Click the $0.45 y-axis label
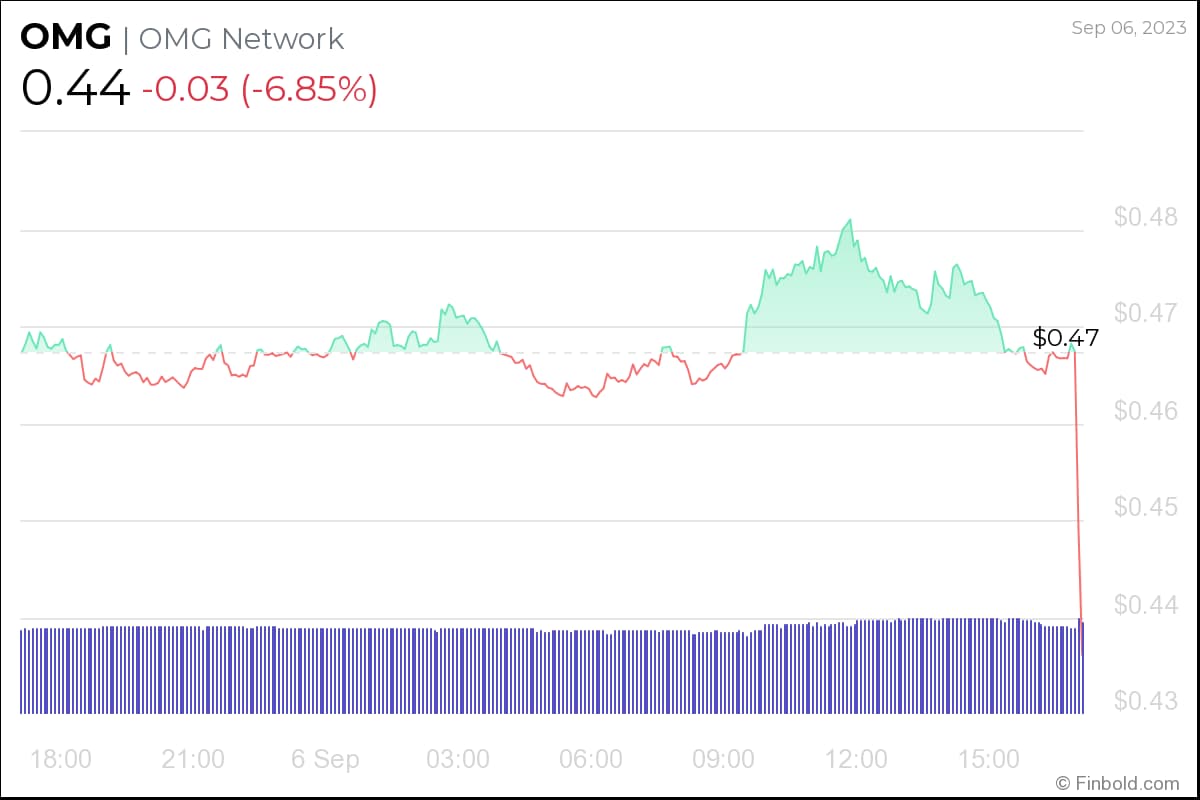Image resolution: width=1200 pixels, height=800 pixels. point(1146,507)
